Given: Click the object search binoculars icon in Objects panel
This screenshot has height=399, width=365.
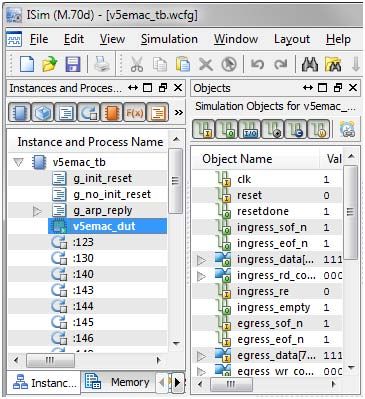Looking at the screenshot, I should click(x=348, y=129).
